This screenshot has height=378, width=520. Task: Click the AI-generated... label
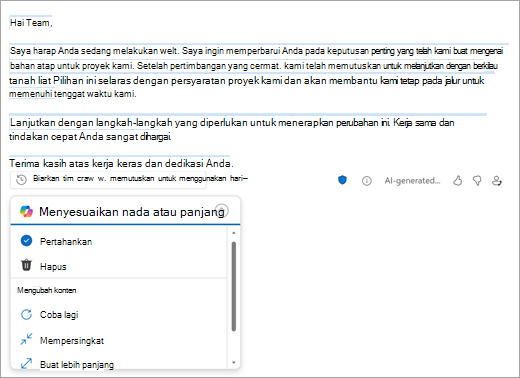412,181
